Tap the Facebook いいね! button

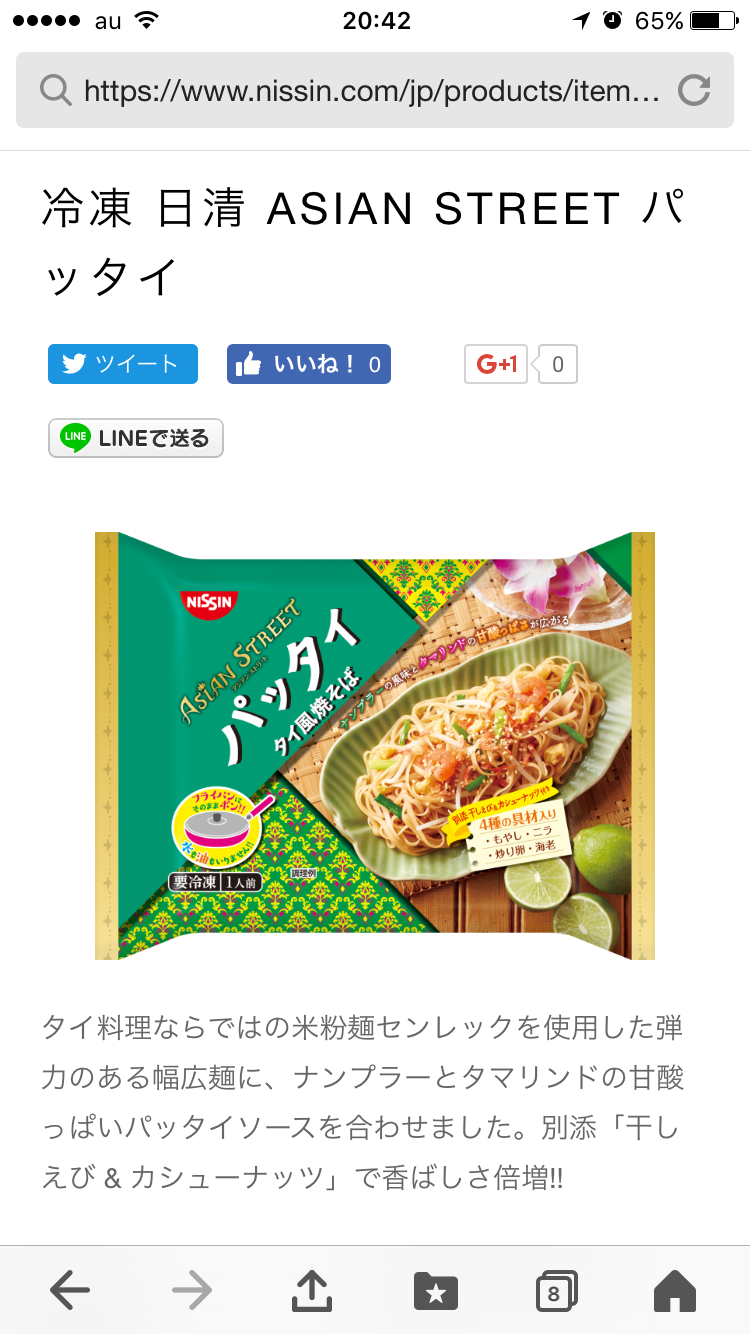[309, 364]
